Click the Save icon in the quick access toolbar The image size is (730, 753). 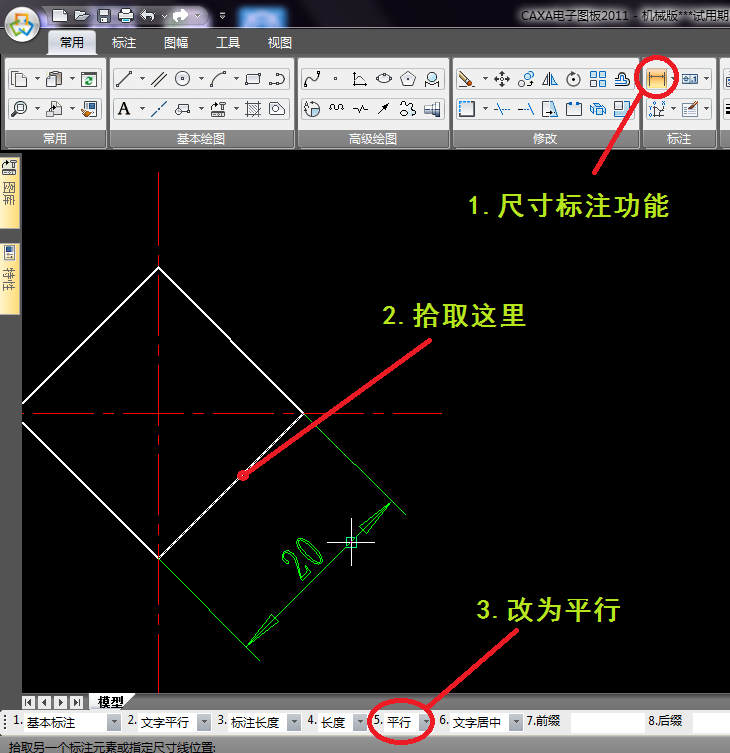[x=103, y=15]
